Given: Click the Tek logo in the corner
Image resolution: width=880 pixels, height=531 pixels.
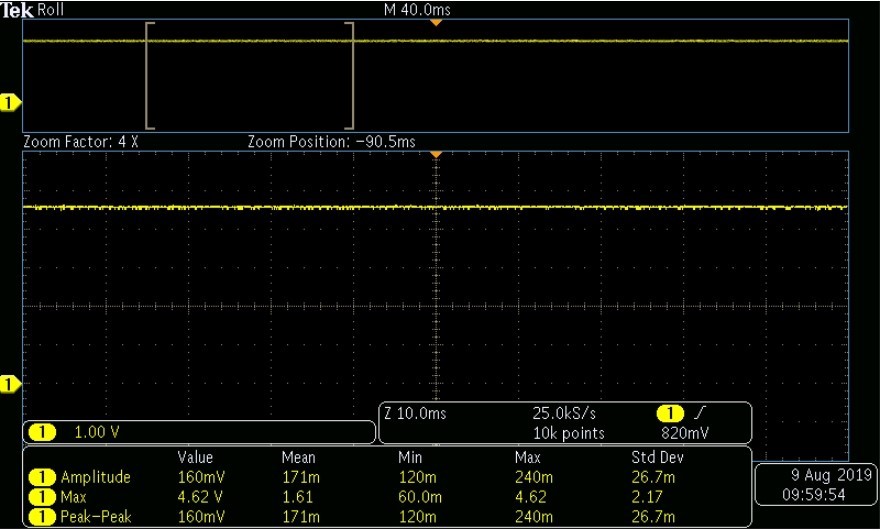Looking at the screenshot, I should [17, 10].
